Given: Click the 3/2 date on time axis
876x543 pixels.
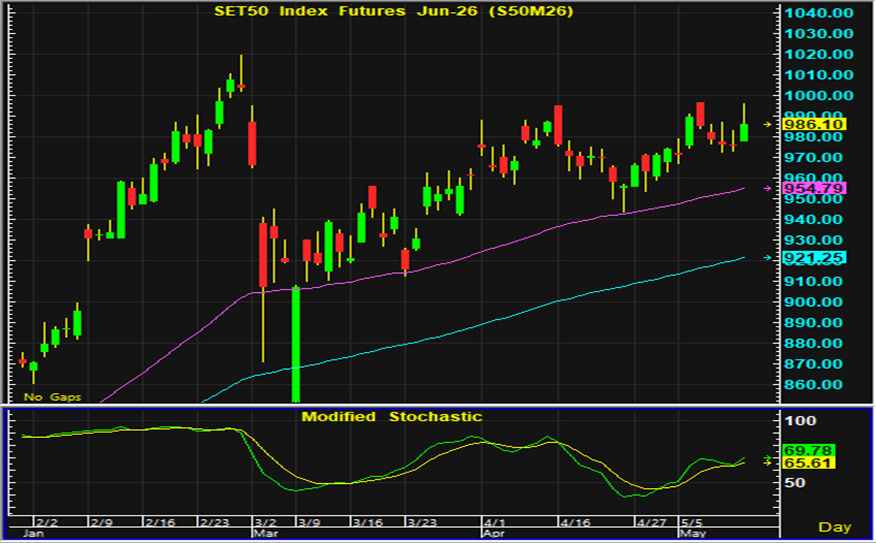Looking at the screenshot, I should (x=266, y=523).
